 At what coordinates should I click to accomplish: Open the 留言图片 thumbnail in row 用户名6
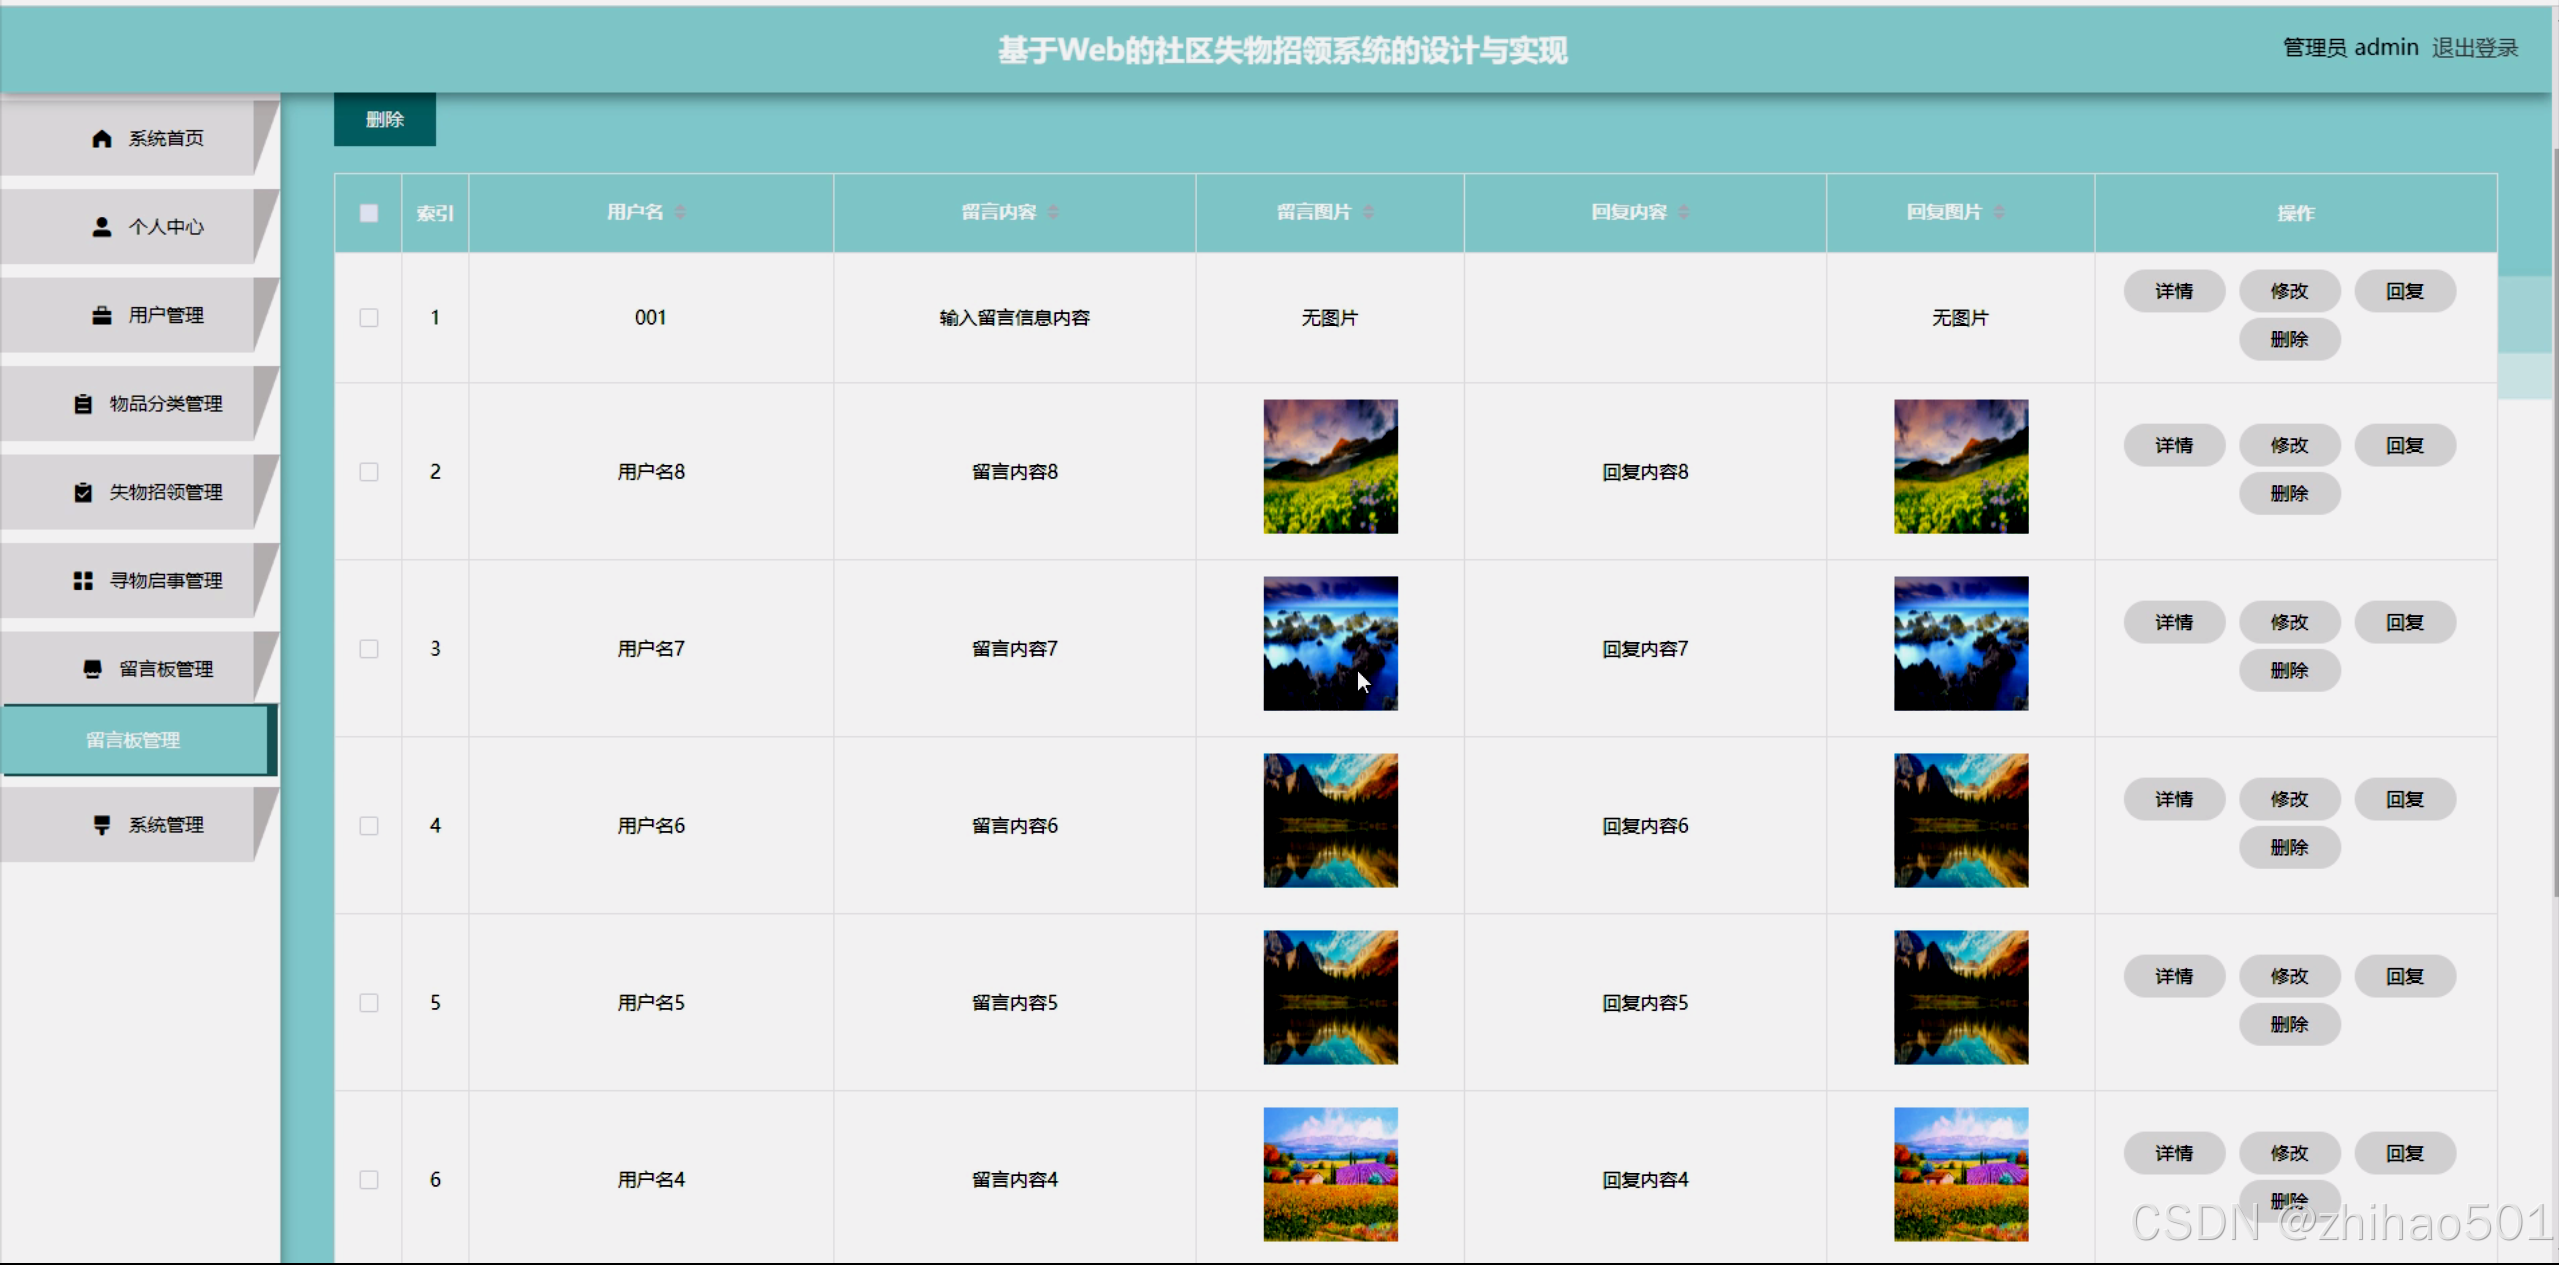click(x=1330, y=820)
